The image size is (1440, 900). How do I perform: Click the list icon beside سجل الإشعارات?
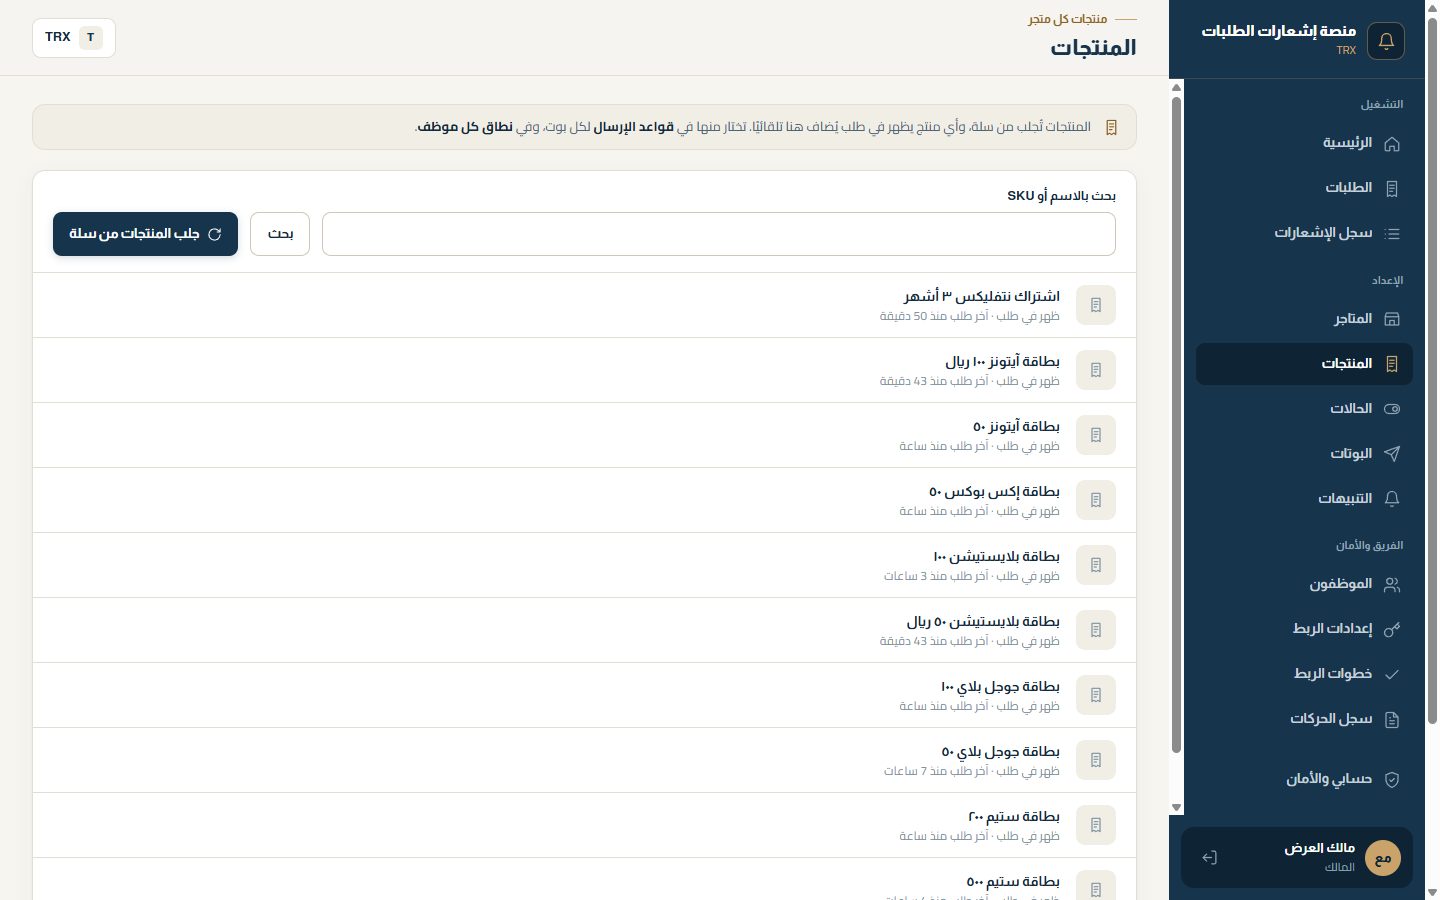(1391, 233)
